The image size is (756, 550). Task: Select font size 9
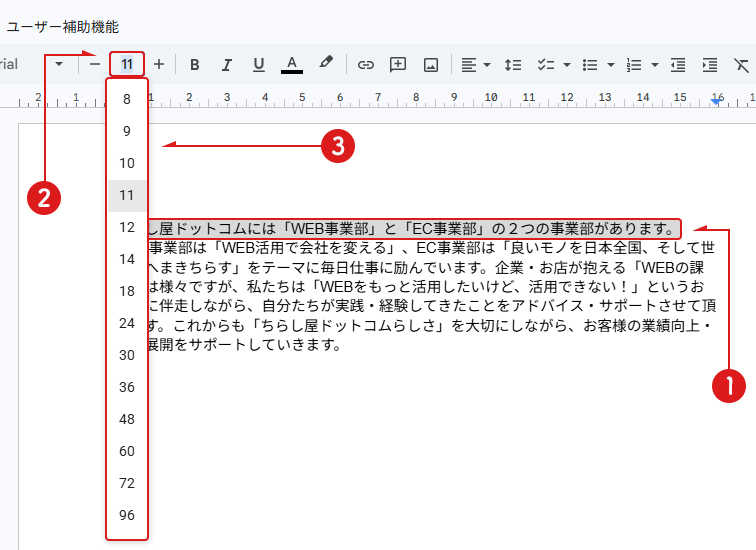127,131
